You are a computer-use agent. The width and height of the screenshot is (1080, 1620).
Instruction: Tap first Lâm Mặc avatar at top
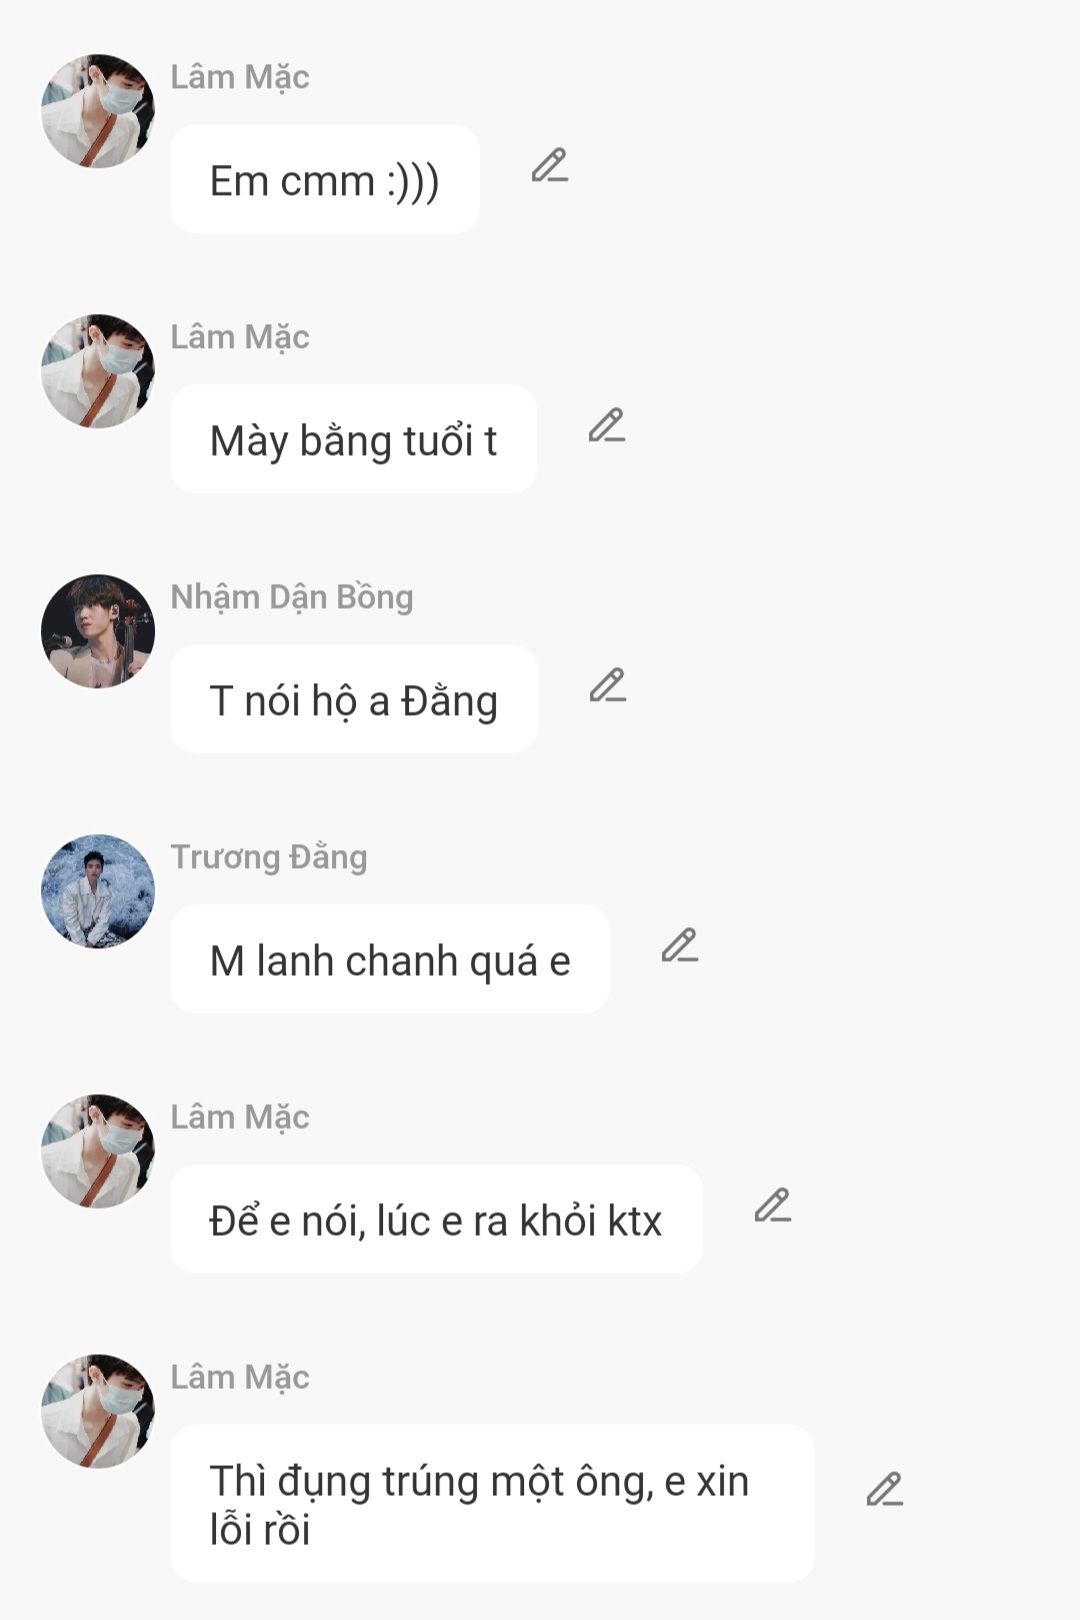click(x=98, y=111)
